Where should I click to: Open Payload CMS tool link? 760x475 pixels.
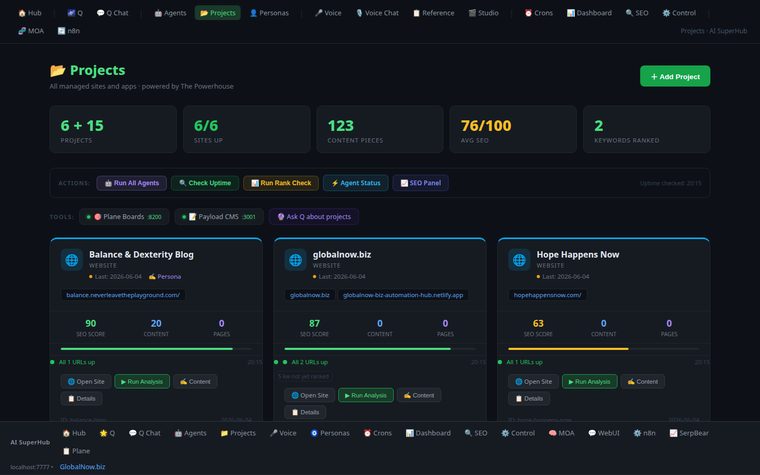pos(219,217)
